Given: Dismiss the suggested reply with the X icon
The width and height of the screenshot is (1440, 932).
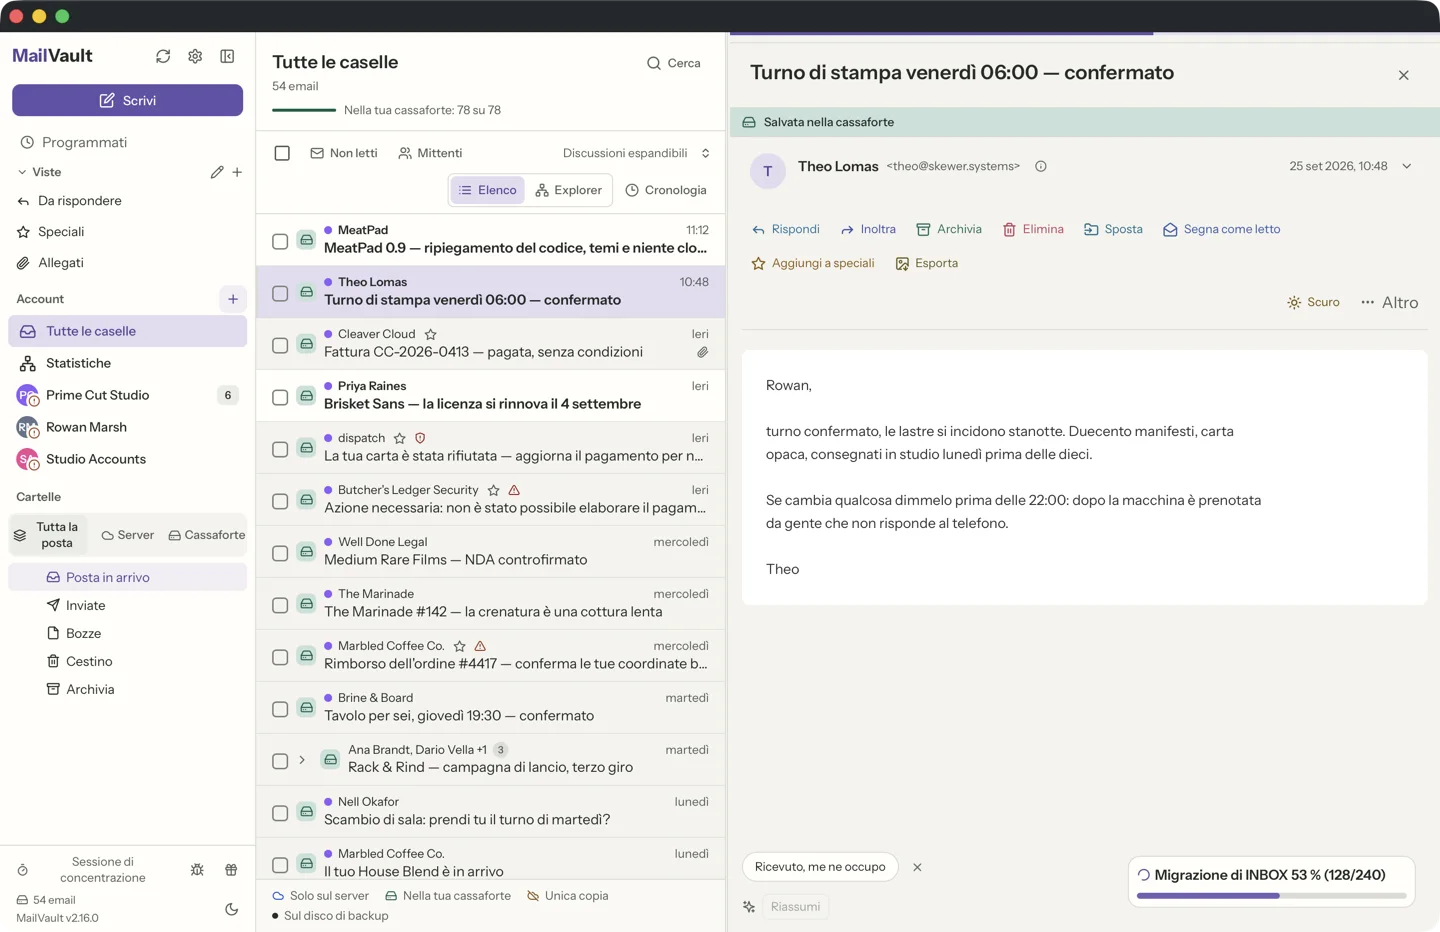Looking at the screenshot, I should click(917, 867).
